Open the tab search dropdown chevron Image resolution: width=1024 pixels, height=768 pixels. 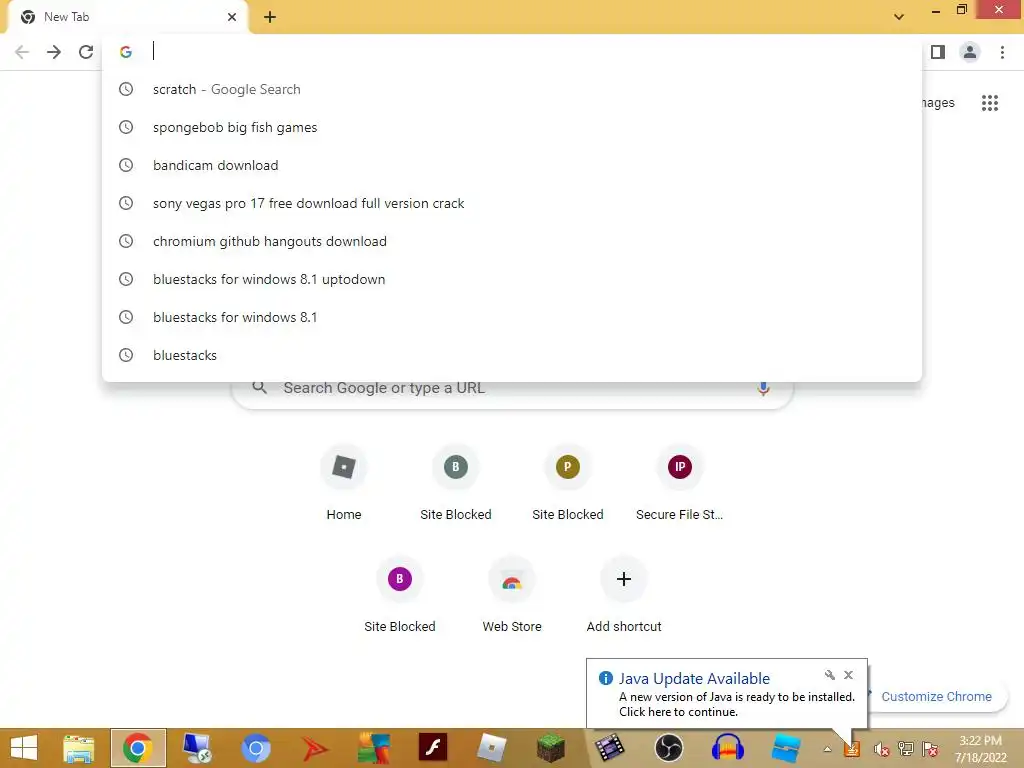pyautogui.click(x=899, y=17)
